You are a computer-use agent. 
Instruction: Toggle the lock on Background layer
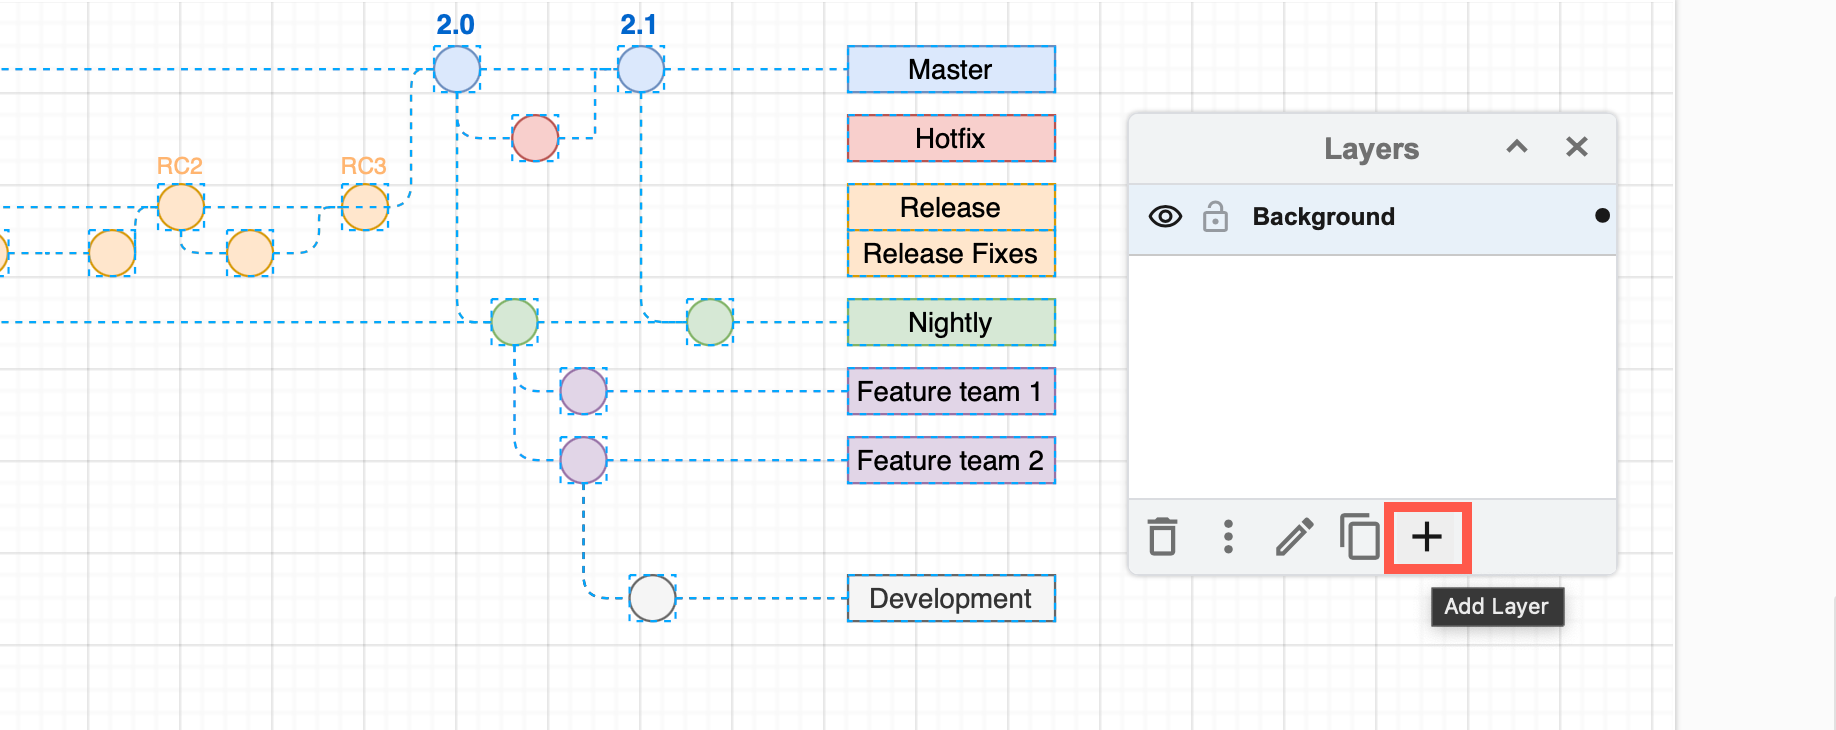point(1215,217)
